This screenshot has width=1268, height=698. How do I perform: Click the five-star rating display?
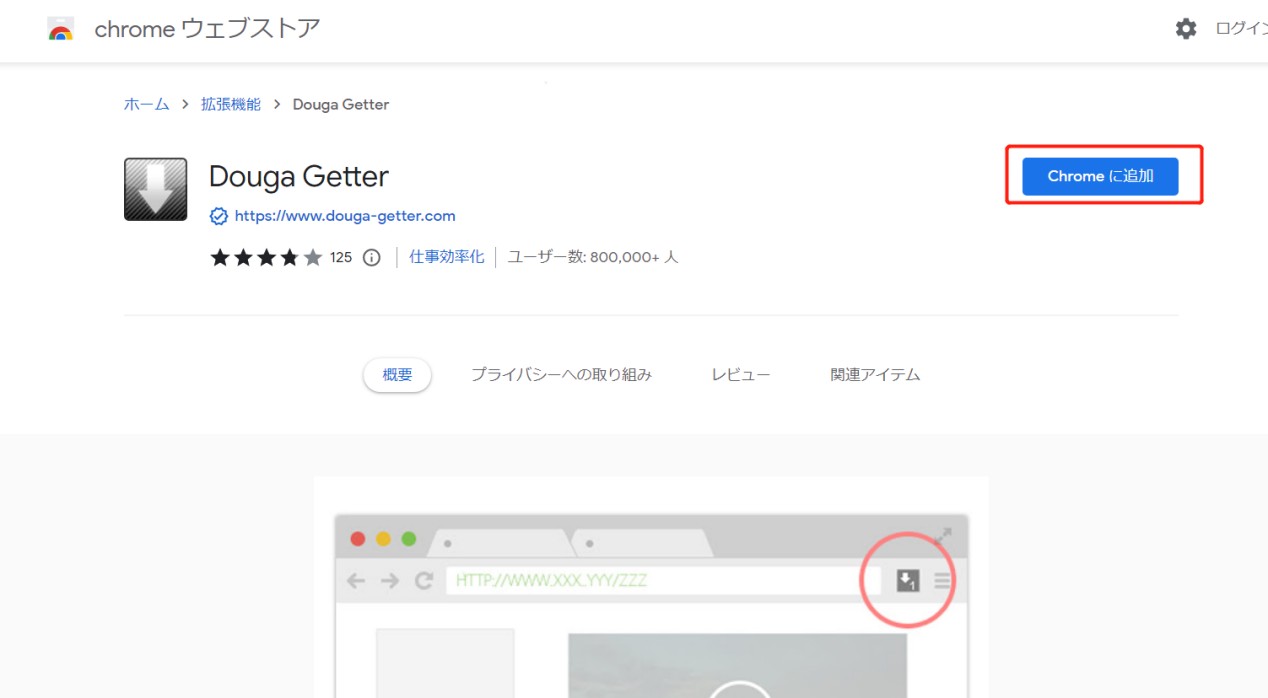[266, 258]
